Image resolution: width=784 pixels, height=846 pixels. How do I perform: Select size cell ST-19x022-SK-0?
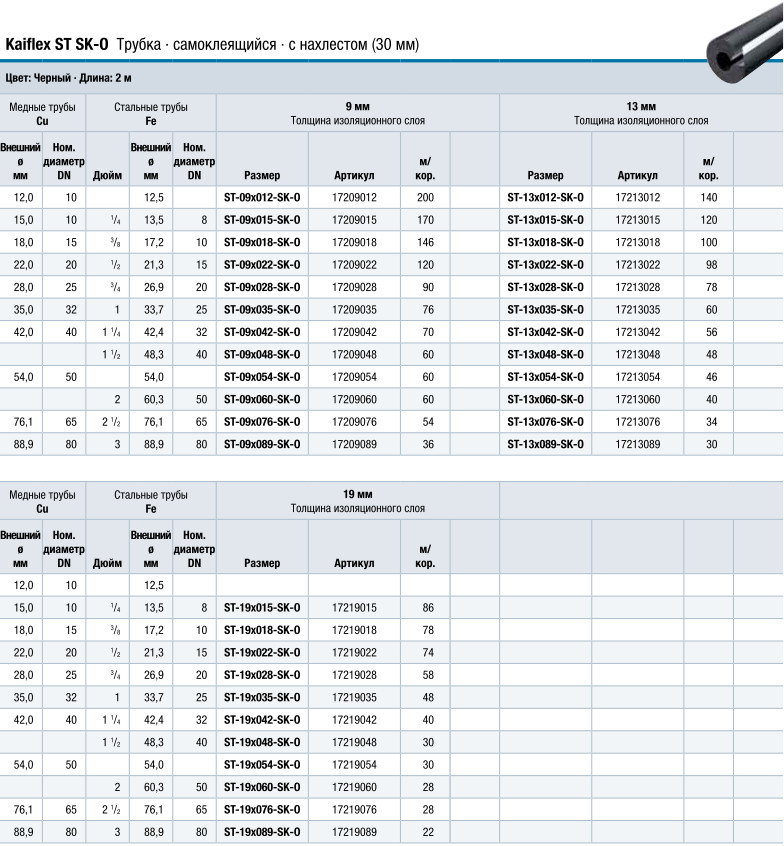tap(262, 653)
